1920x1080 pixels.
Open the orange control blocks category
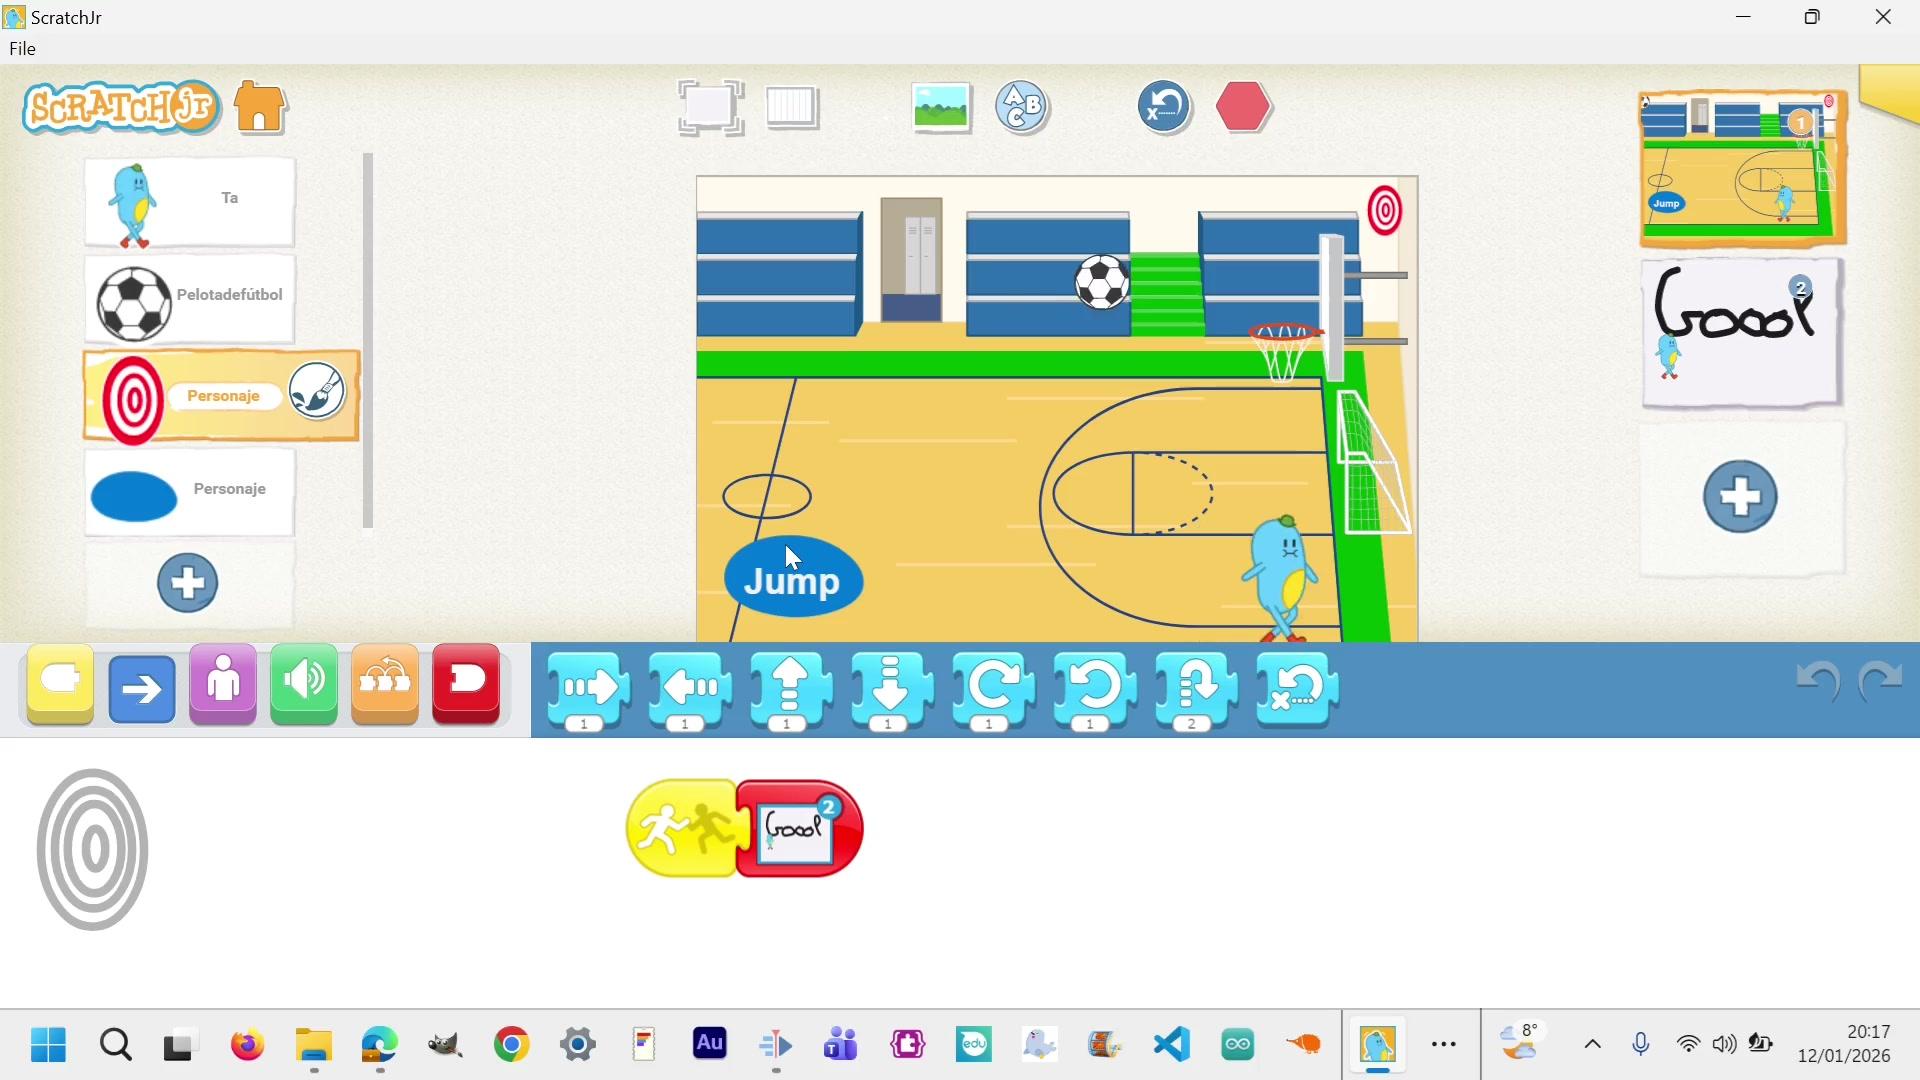(x=385, y=686)
